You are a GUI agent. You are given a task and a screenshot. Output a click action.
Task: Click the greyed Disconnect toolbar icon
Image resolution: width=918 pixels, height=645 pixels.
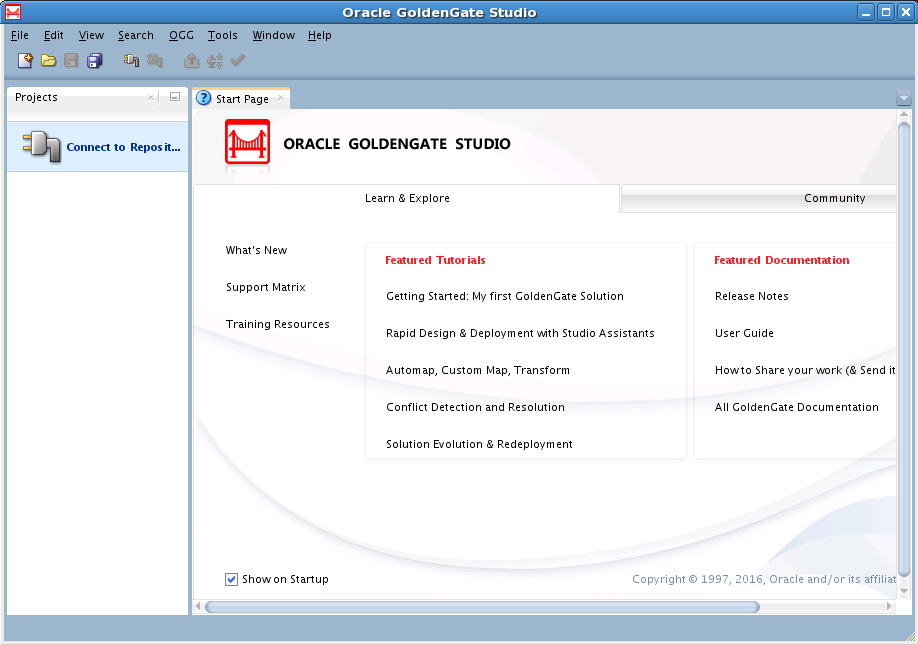tap(155, 60)
